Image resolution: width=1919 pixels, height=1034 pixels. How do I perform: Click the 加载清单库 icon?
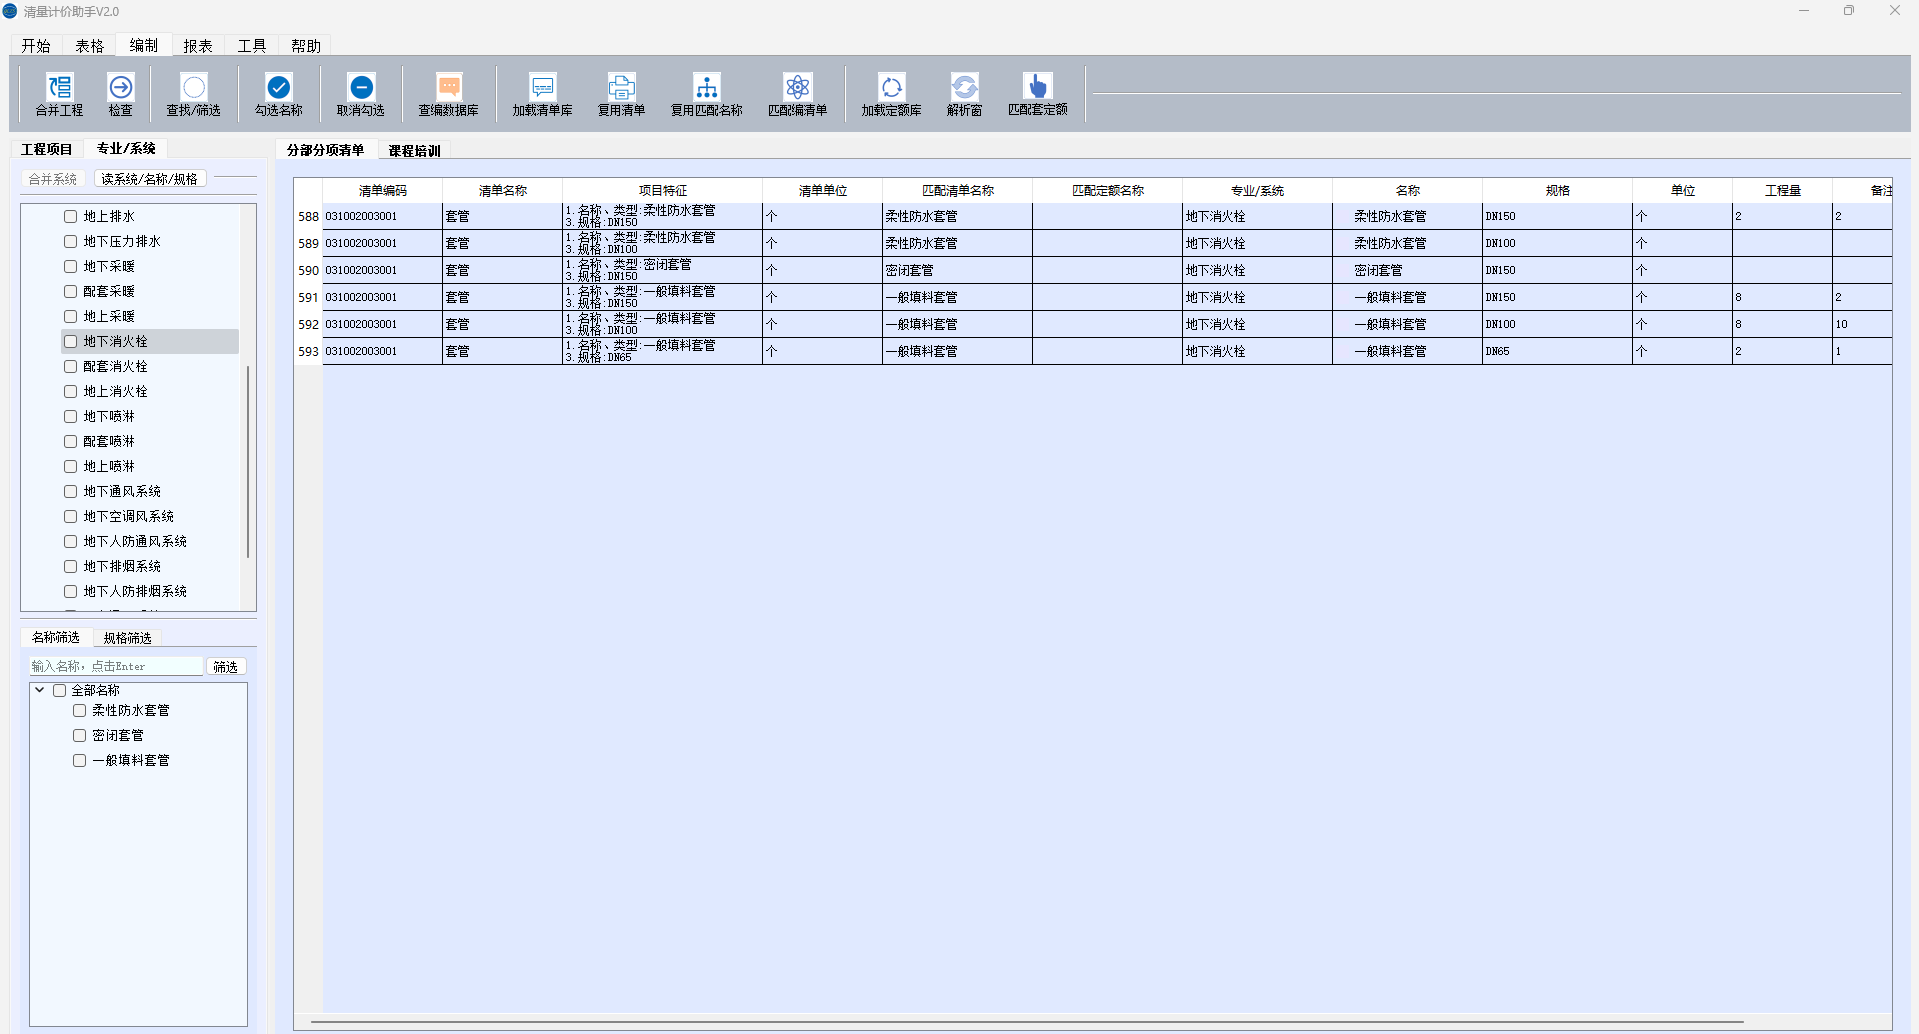tap(543, 87)
